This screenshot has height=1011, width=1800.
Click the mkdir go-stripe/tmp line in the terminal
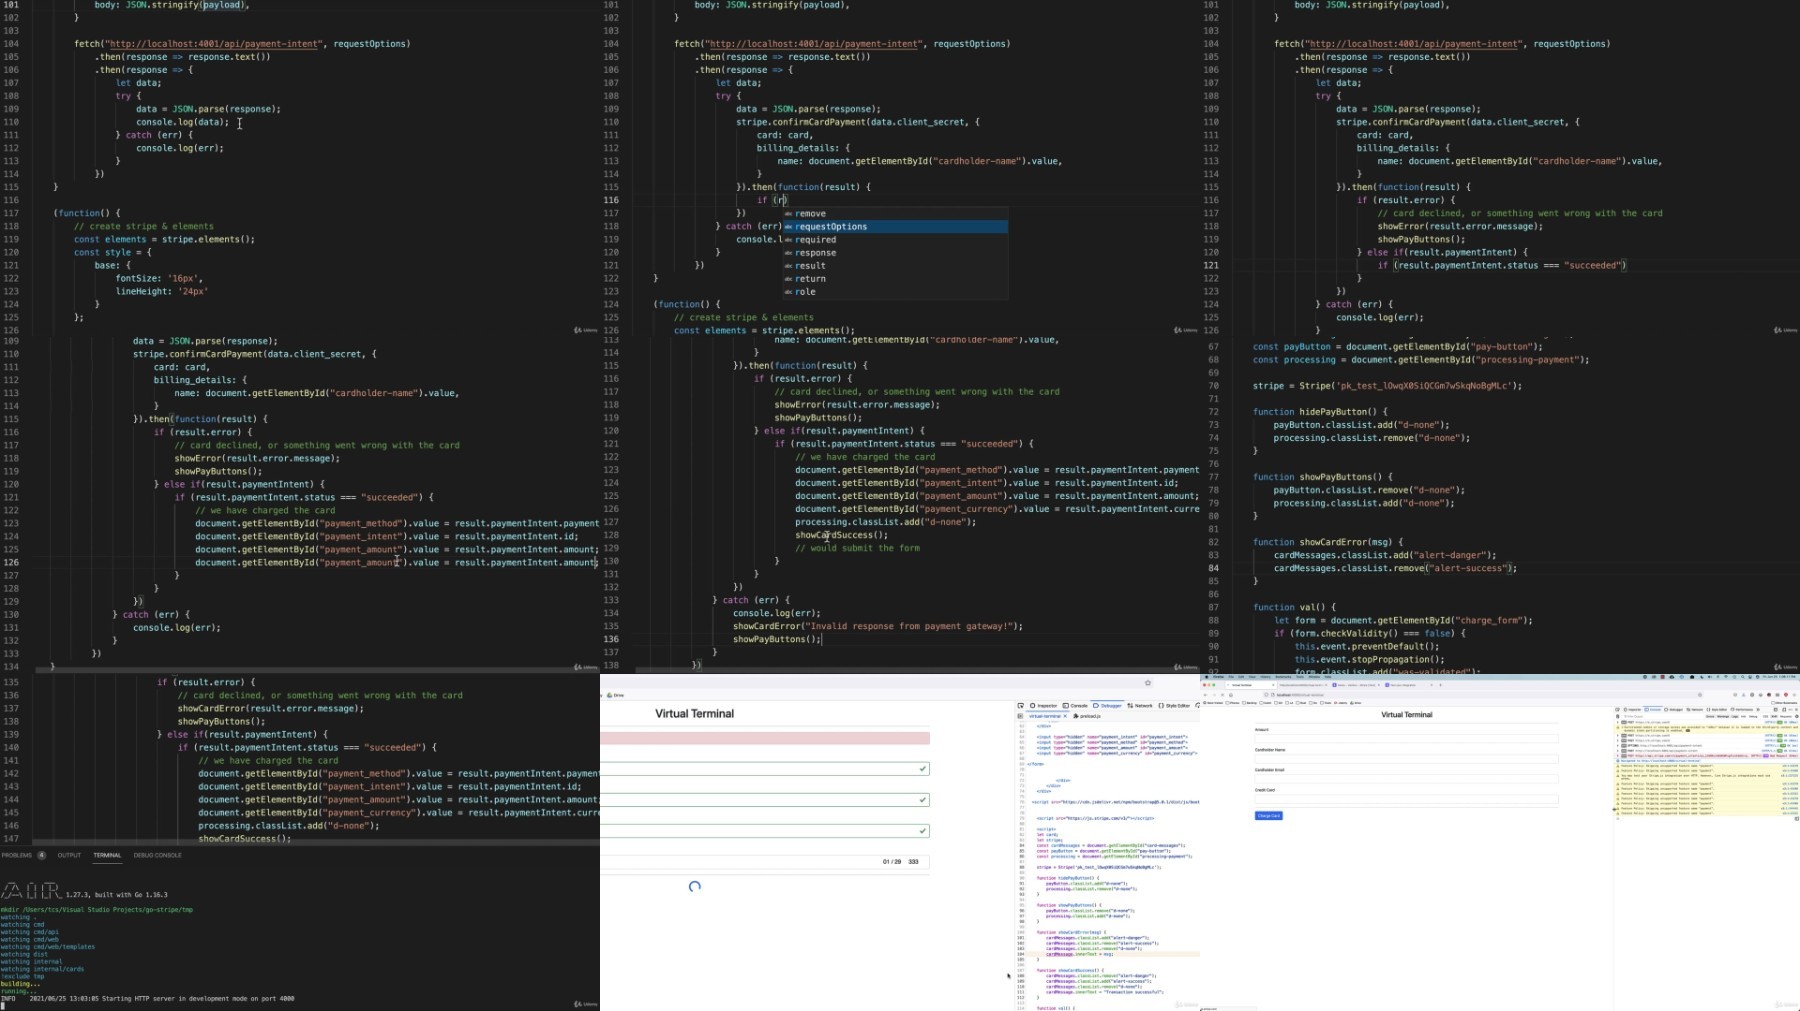(x=97, y=910)
